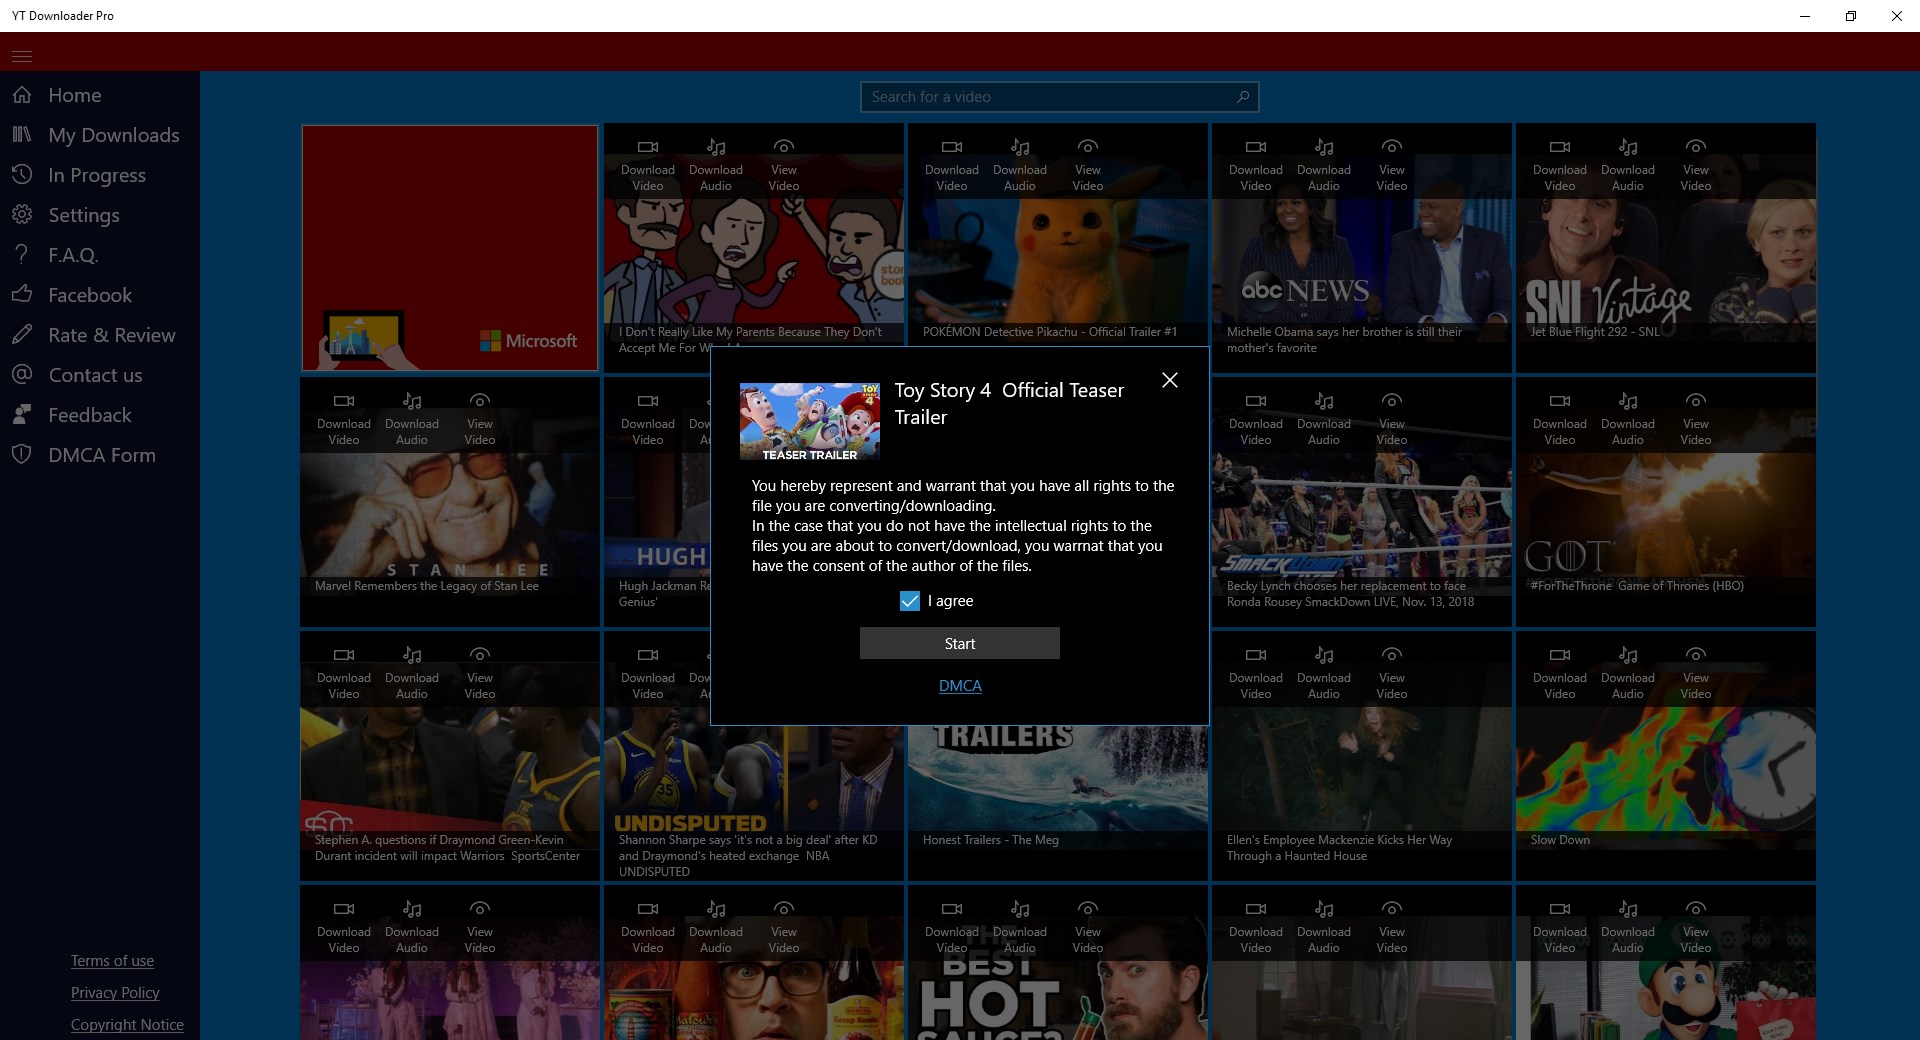Image resolution: width=1920 pixels, height=1040 pixels.
Task: Download audio for Michelle Obama ABC News
Action: pyautogui.click(x=1324, y=165)
